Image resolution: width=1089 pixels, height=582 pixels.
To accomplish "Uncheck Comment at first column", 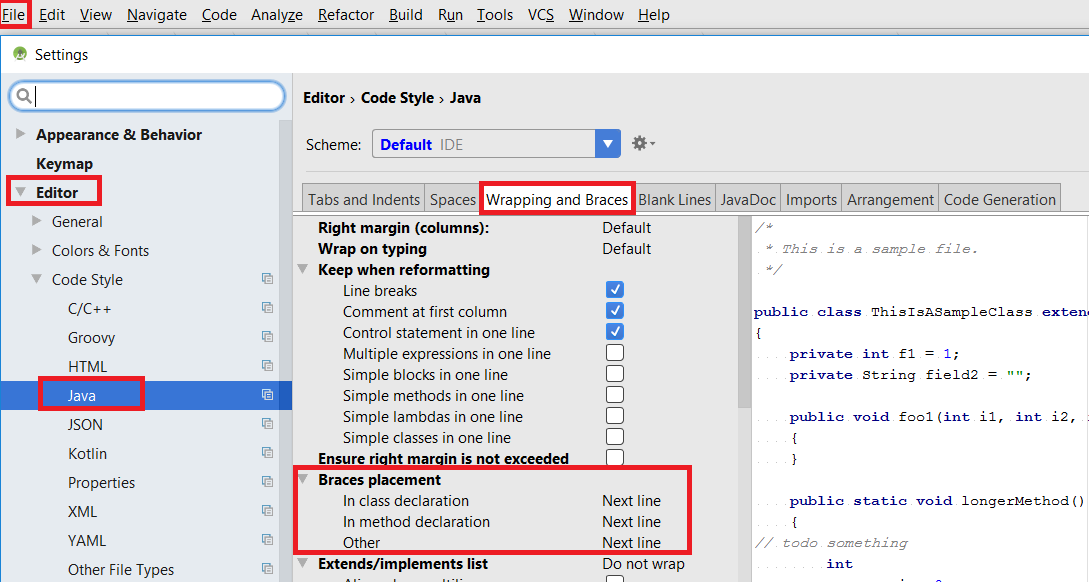I will 615,310.
